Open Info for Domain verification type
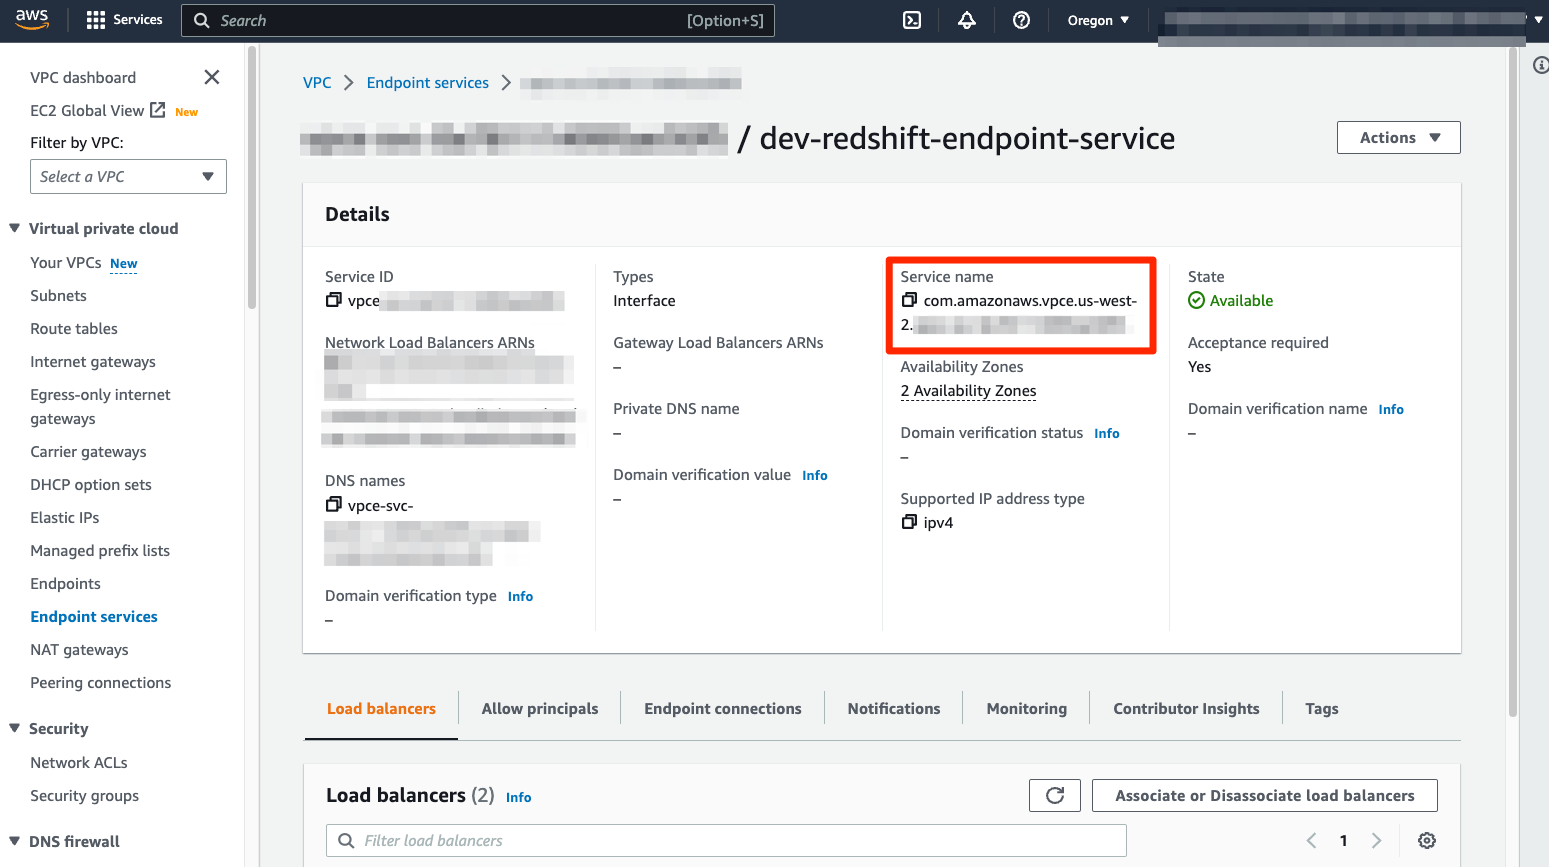1549x867 pixels. (520, 596)
